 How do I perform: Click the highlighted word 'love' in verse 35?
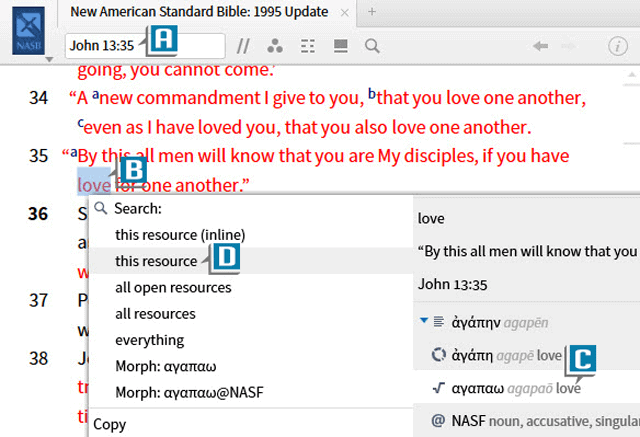pyautogui.click(x=94, y=186)
